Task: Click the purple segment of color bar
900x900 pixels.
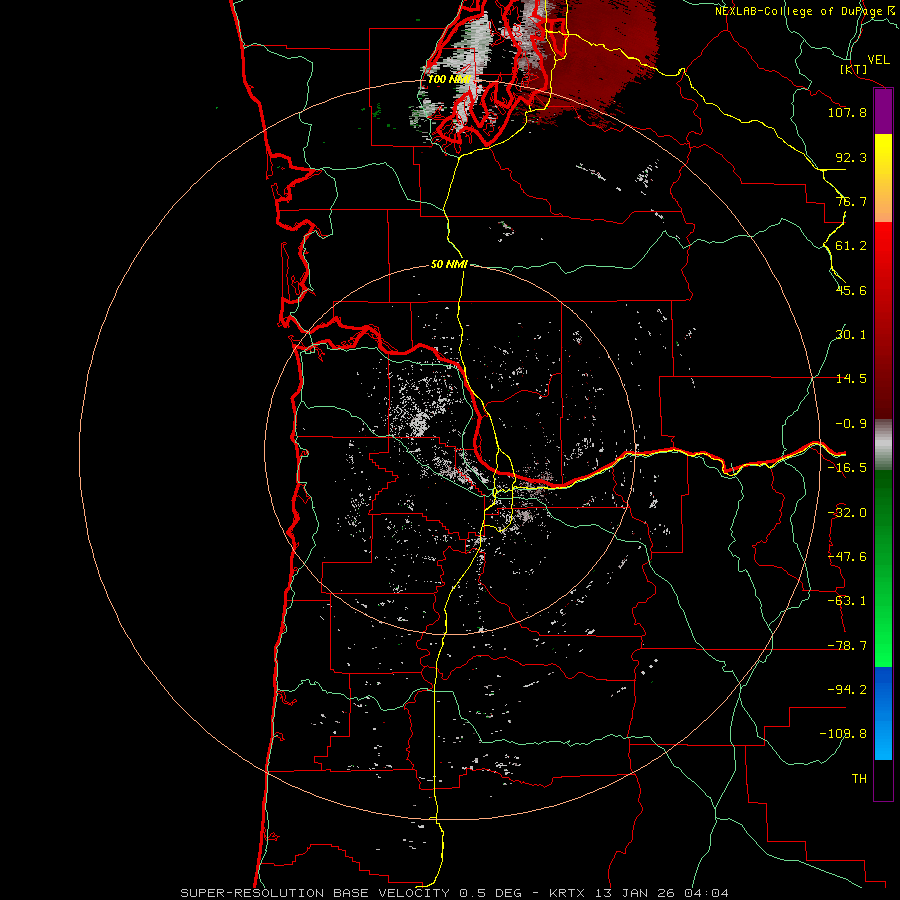Action: pyautogui.click(x=883, y=111)
